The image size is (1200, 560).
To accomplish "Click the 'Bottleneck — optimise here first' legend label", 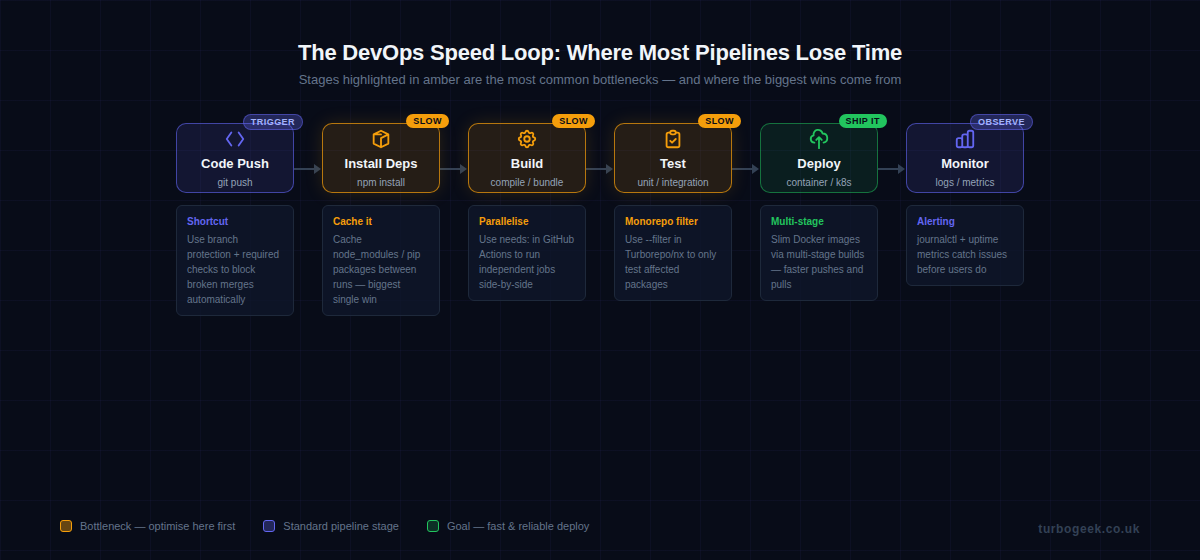I will click(158, 526).
